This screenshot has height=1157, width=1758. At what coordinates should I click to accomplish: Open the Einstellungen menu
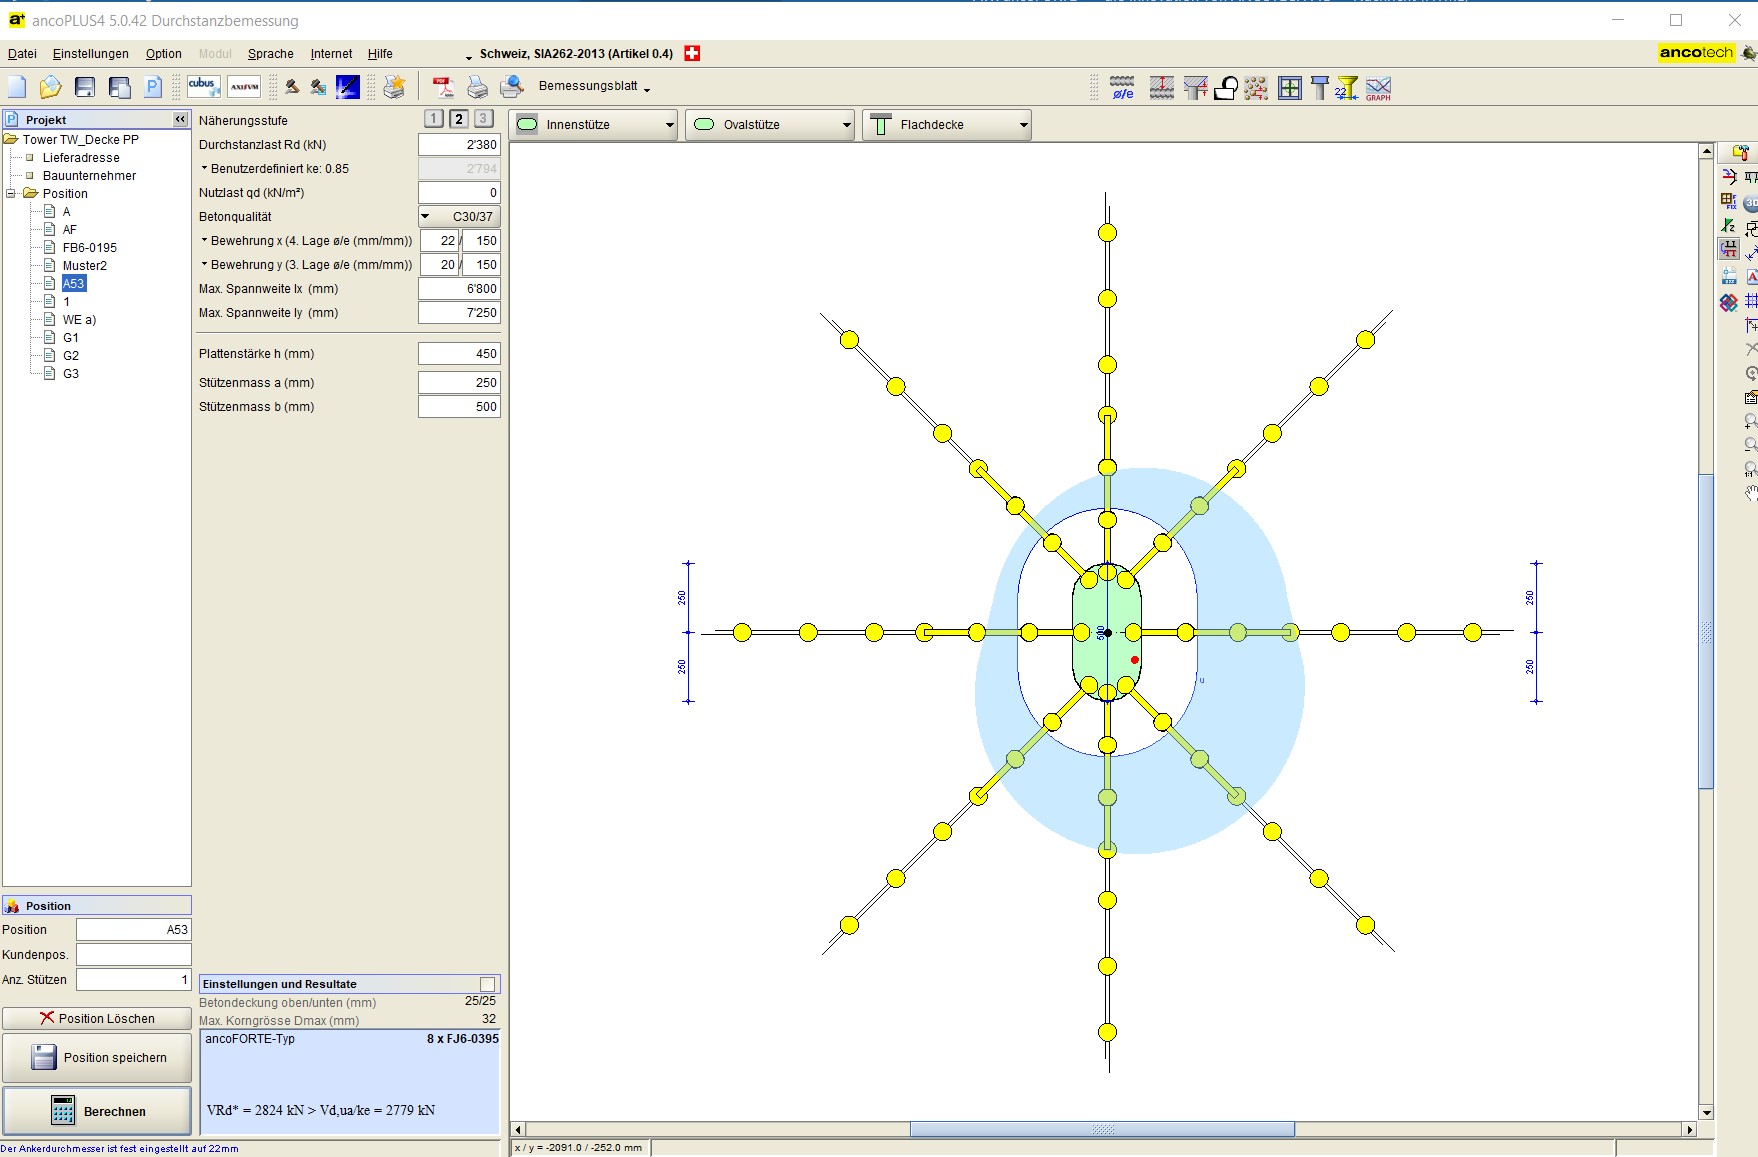point(90,54)
